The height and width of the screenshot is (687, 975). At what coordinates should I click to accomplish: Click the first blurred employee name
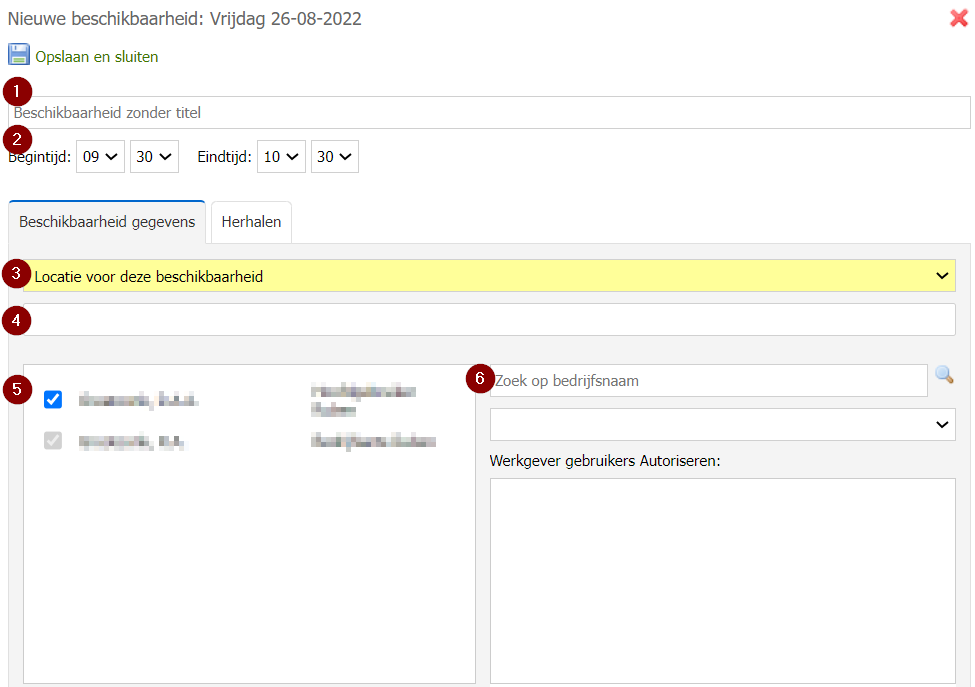(138, 401)
